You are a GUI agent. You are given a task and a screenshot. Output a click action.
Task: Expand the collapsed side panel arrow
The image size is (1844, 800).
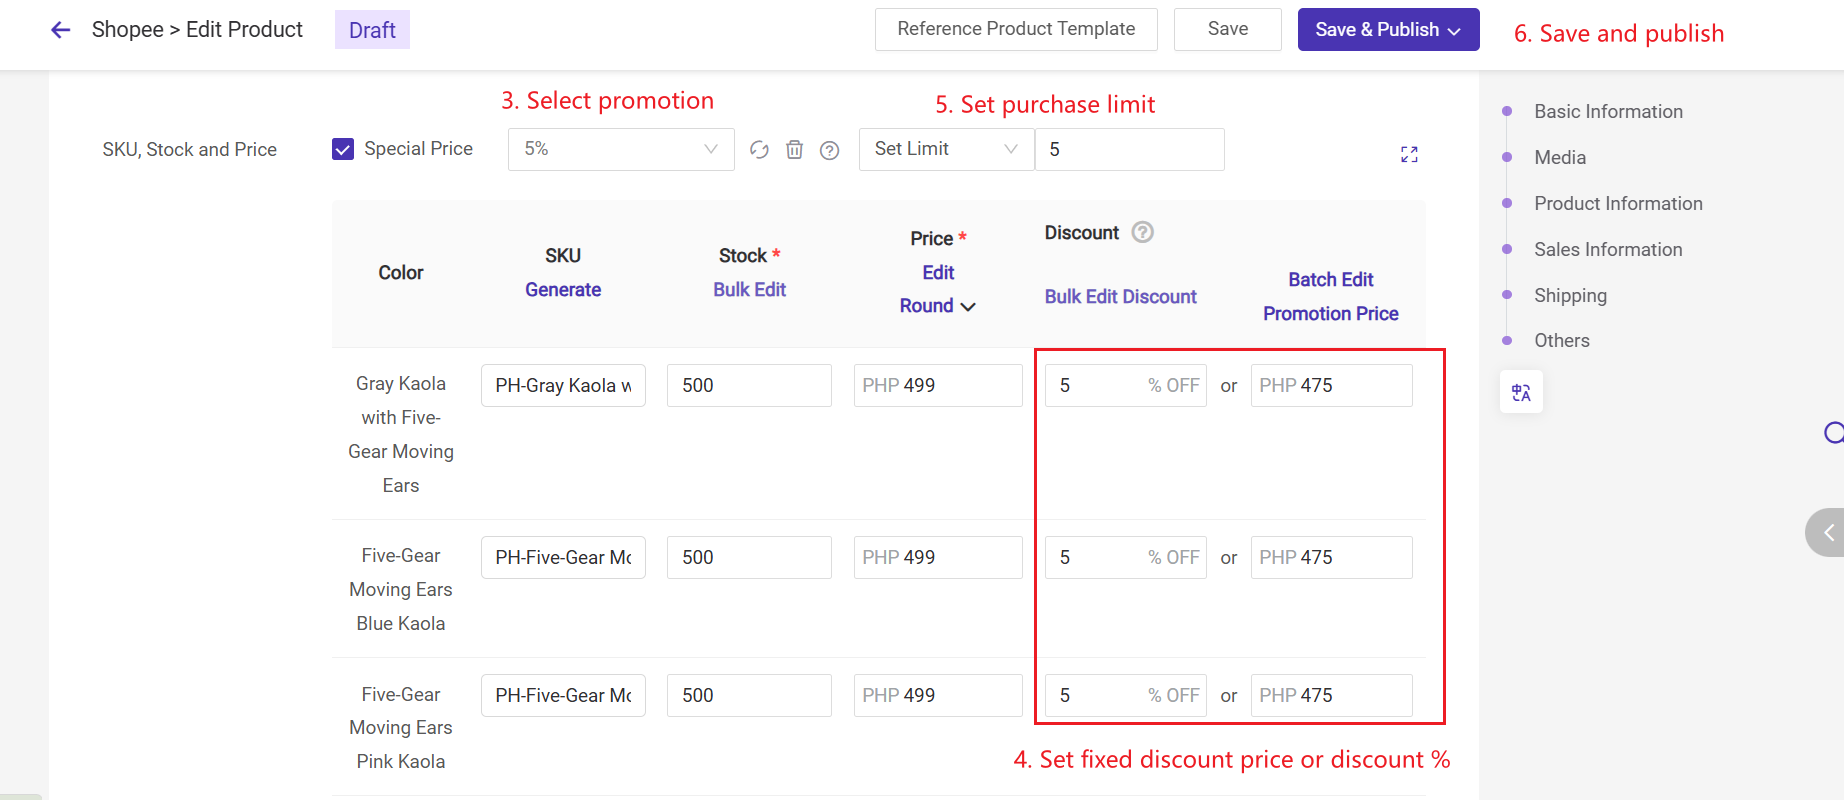pyautogui.click(x=1827, y=532)
